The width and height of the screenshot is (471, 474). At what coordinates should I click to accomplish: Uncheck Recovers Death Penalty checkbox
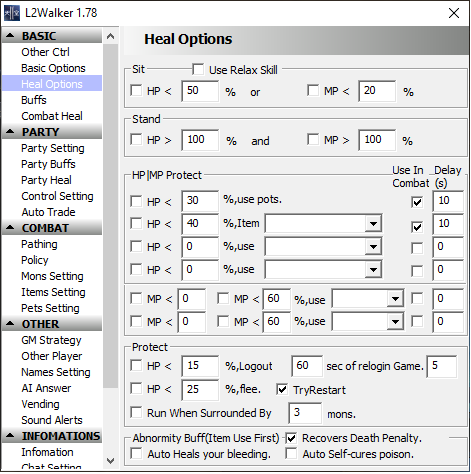tap(291, 438)
